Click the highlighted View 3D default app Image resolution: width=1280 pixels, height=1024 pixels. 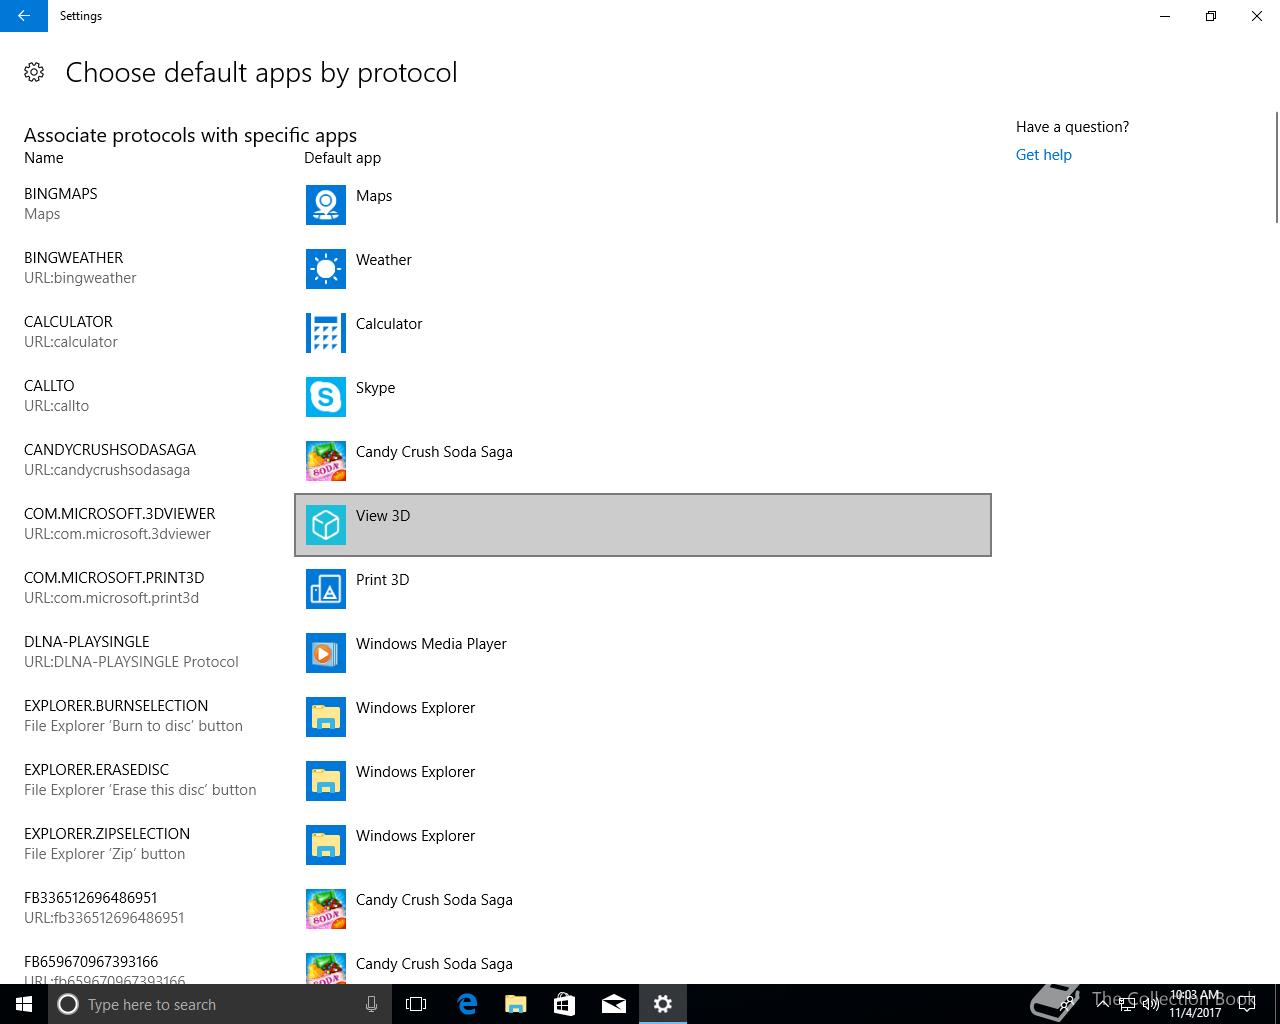[643, 525]
